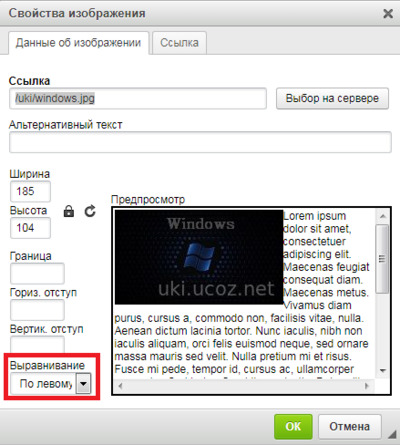Viewport: 400px width, 445px height.
Task: Click the image URL Ссылка field
Action: click(138, 98)
